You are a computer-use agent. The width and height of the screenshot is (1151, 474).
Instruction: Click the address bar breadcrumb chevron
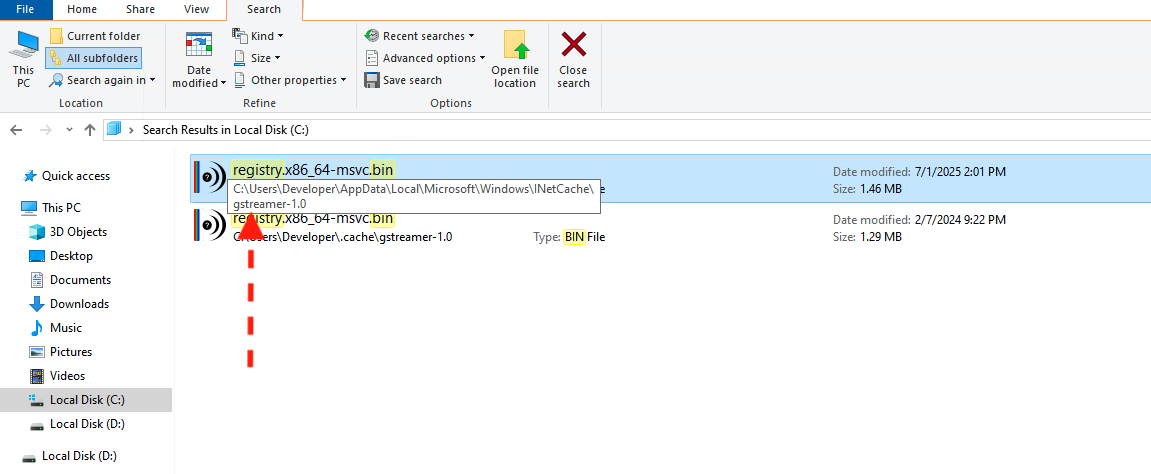point(131,130)
